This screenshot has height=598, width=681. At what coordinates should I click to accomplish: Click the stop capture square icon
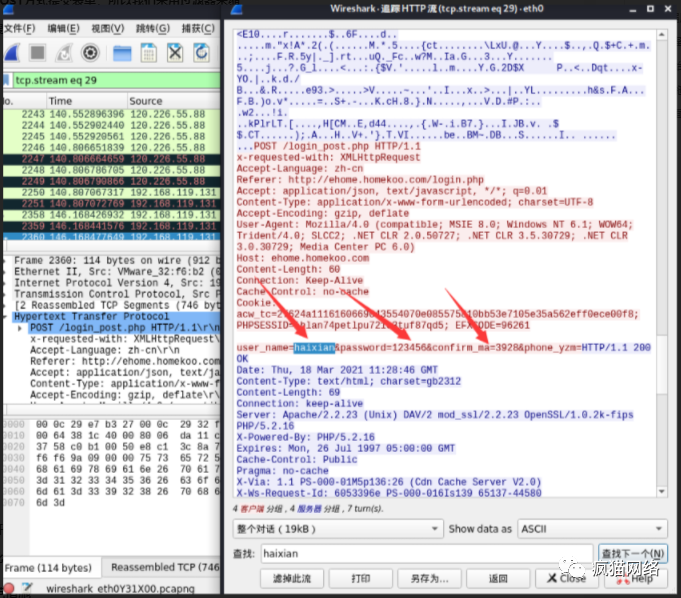(38, 53)
